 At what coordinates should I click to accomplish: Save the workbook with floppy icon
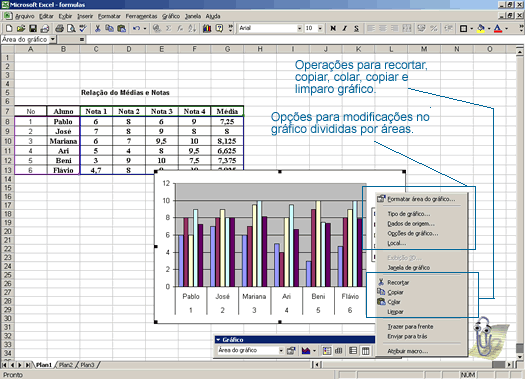pyautogui.click(x=33, y=28)
